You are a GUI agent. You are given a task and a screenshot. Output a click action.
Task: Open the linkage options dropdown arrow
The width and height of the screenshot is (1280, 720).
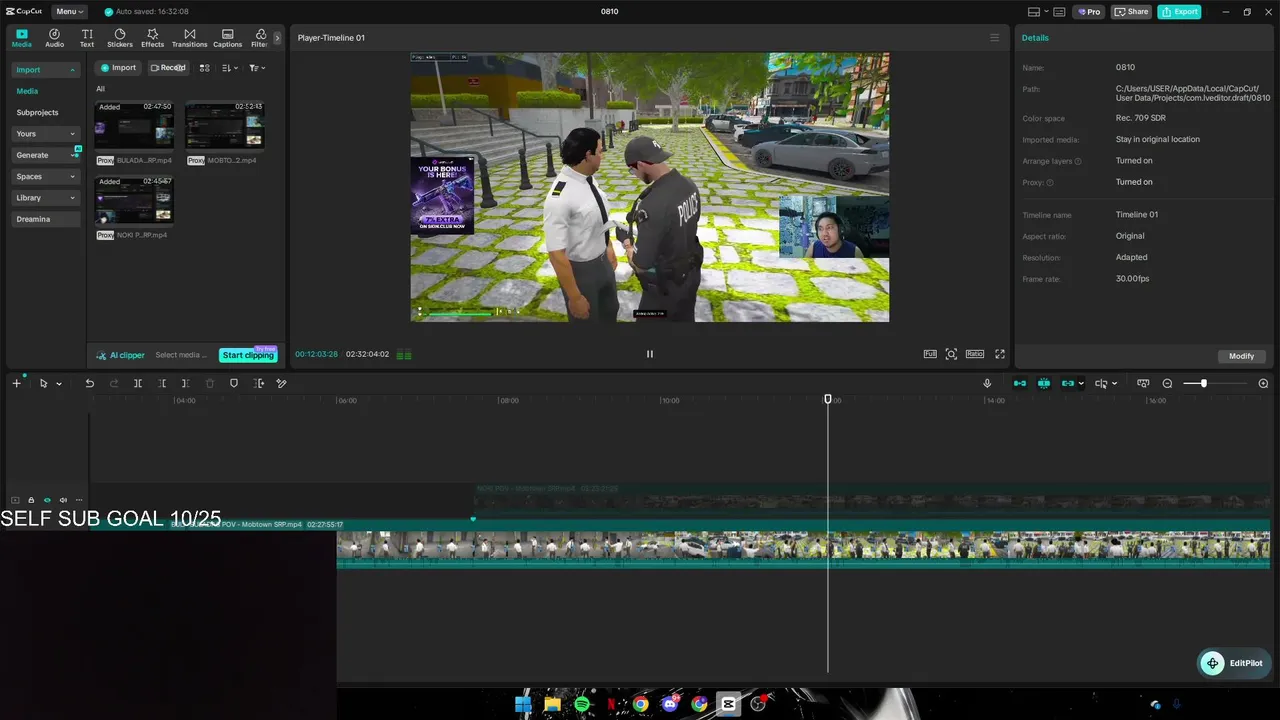[x=1081, y=384]
